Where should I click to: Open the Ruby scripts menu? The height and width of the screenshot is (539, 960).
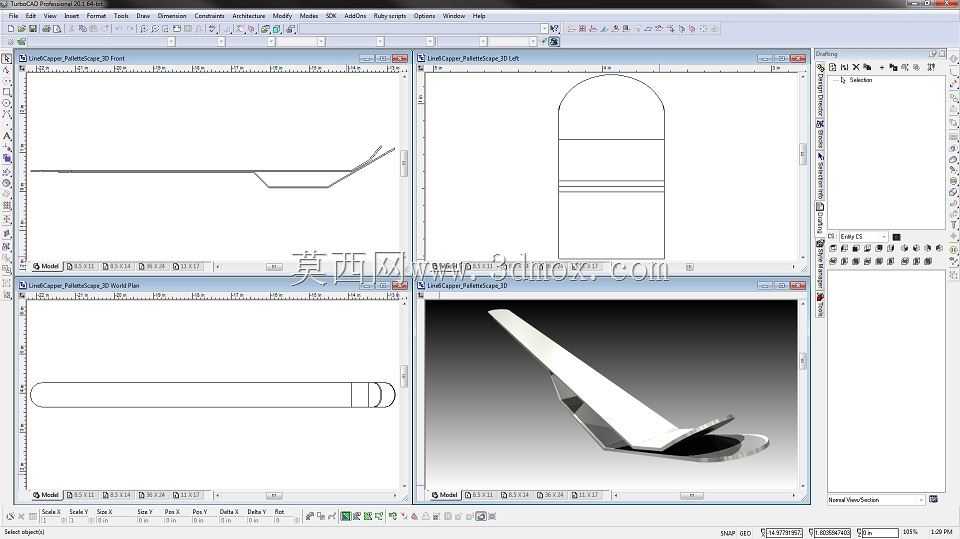click(390, 16)
